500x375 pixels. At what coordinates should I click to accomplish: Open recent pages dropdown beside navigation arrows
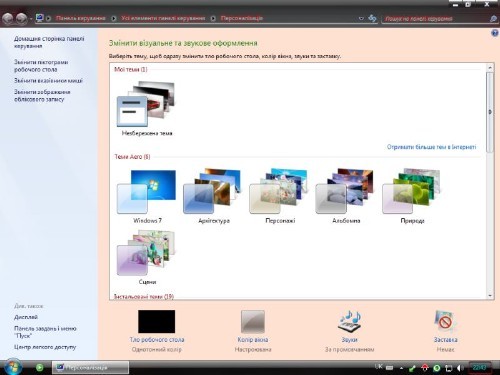point(31,19)
